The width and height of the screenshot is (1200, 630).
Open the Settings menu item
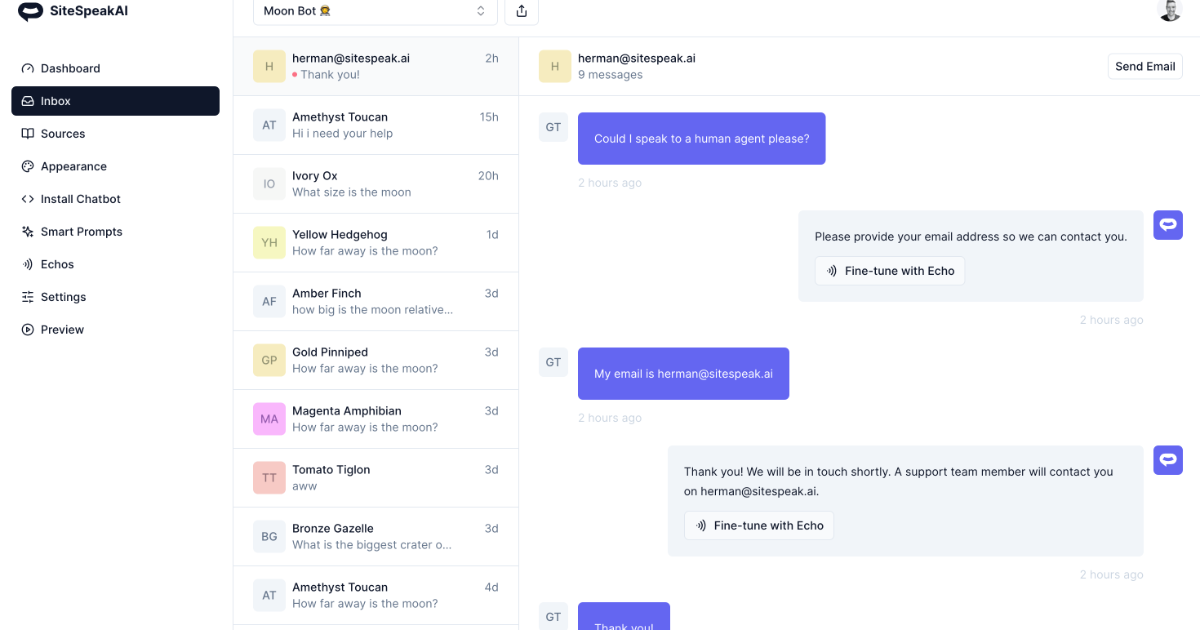(63, 297)
